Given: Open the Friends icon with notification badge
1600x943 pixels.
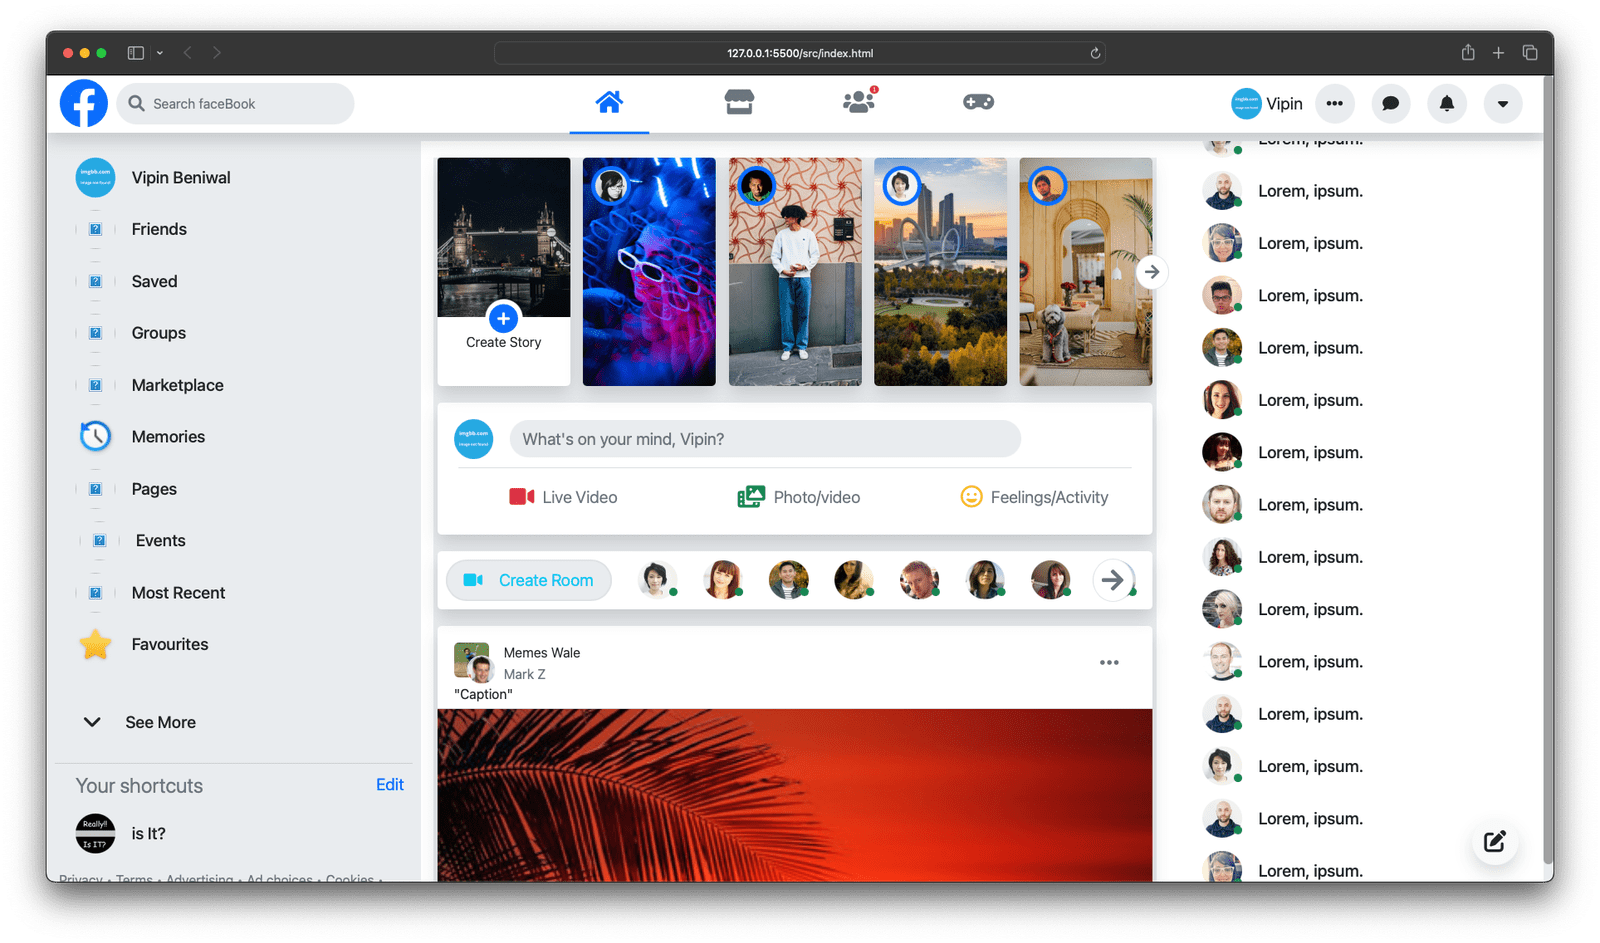Looking at the screenshot, I should [858, 101].
